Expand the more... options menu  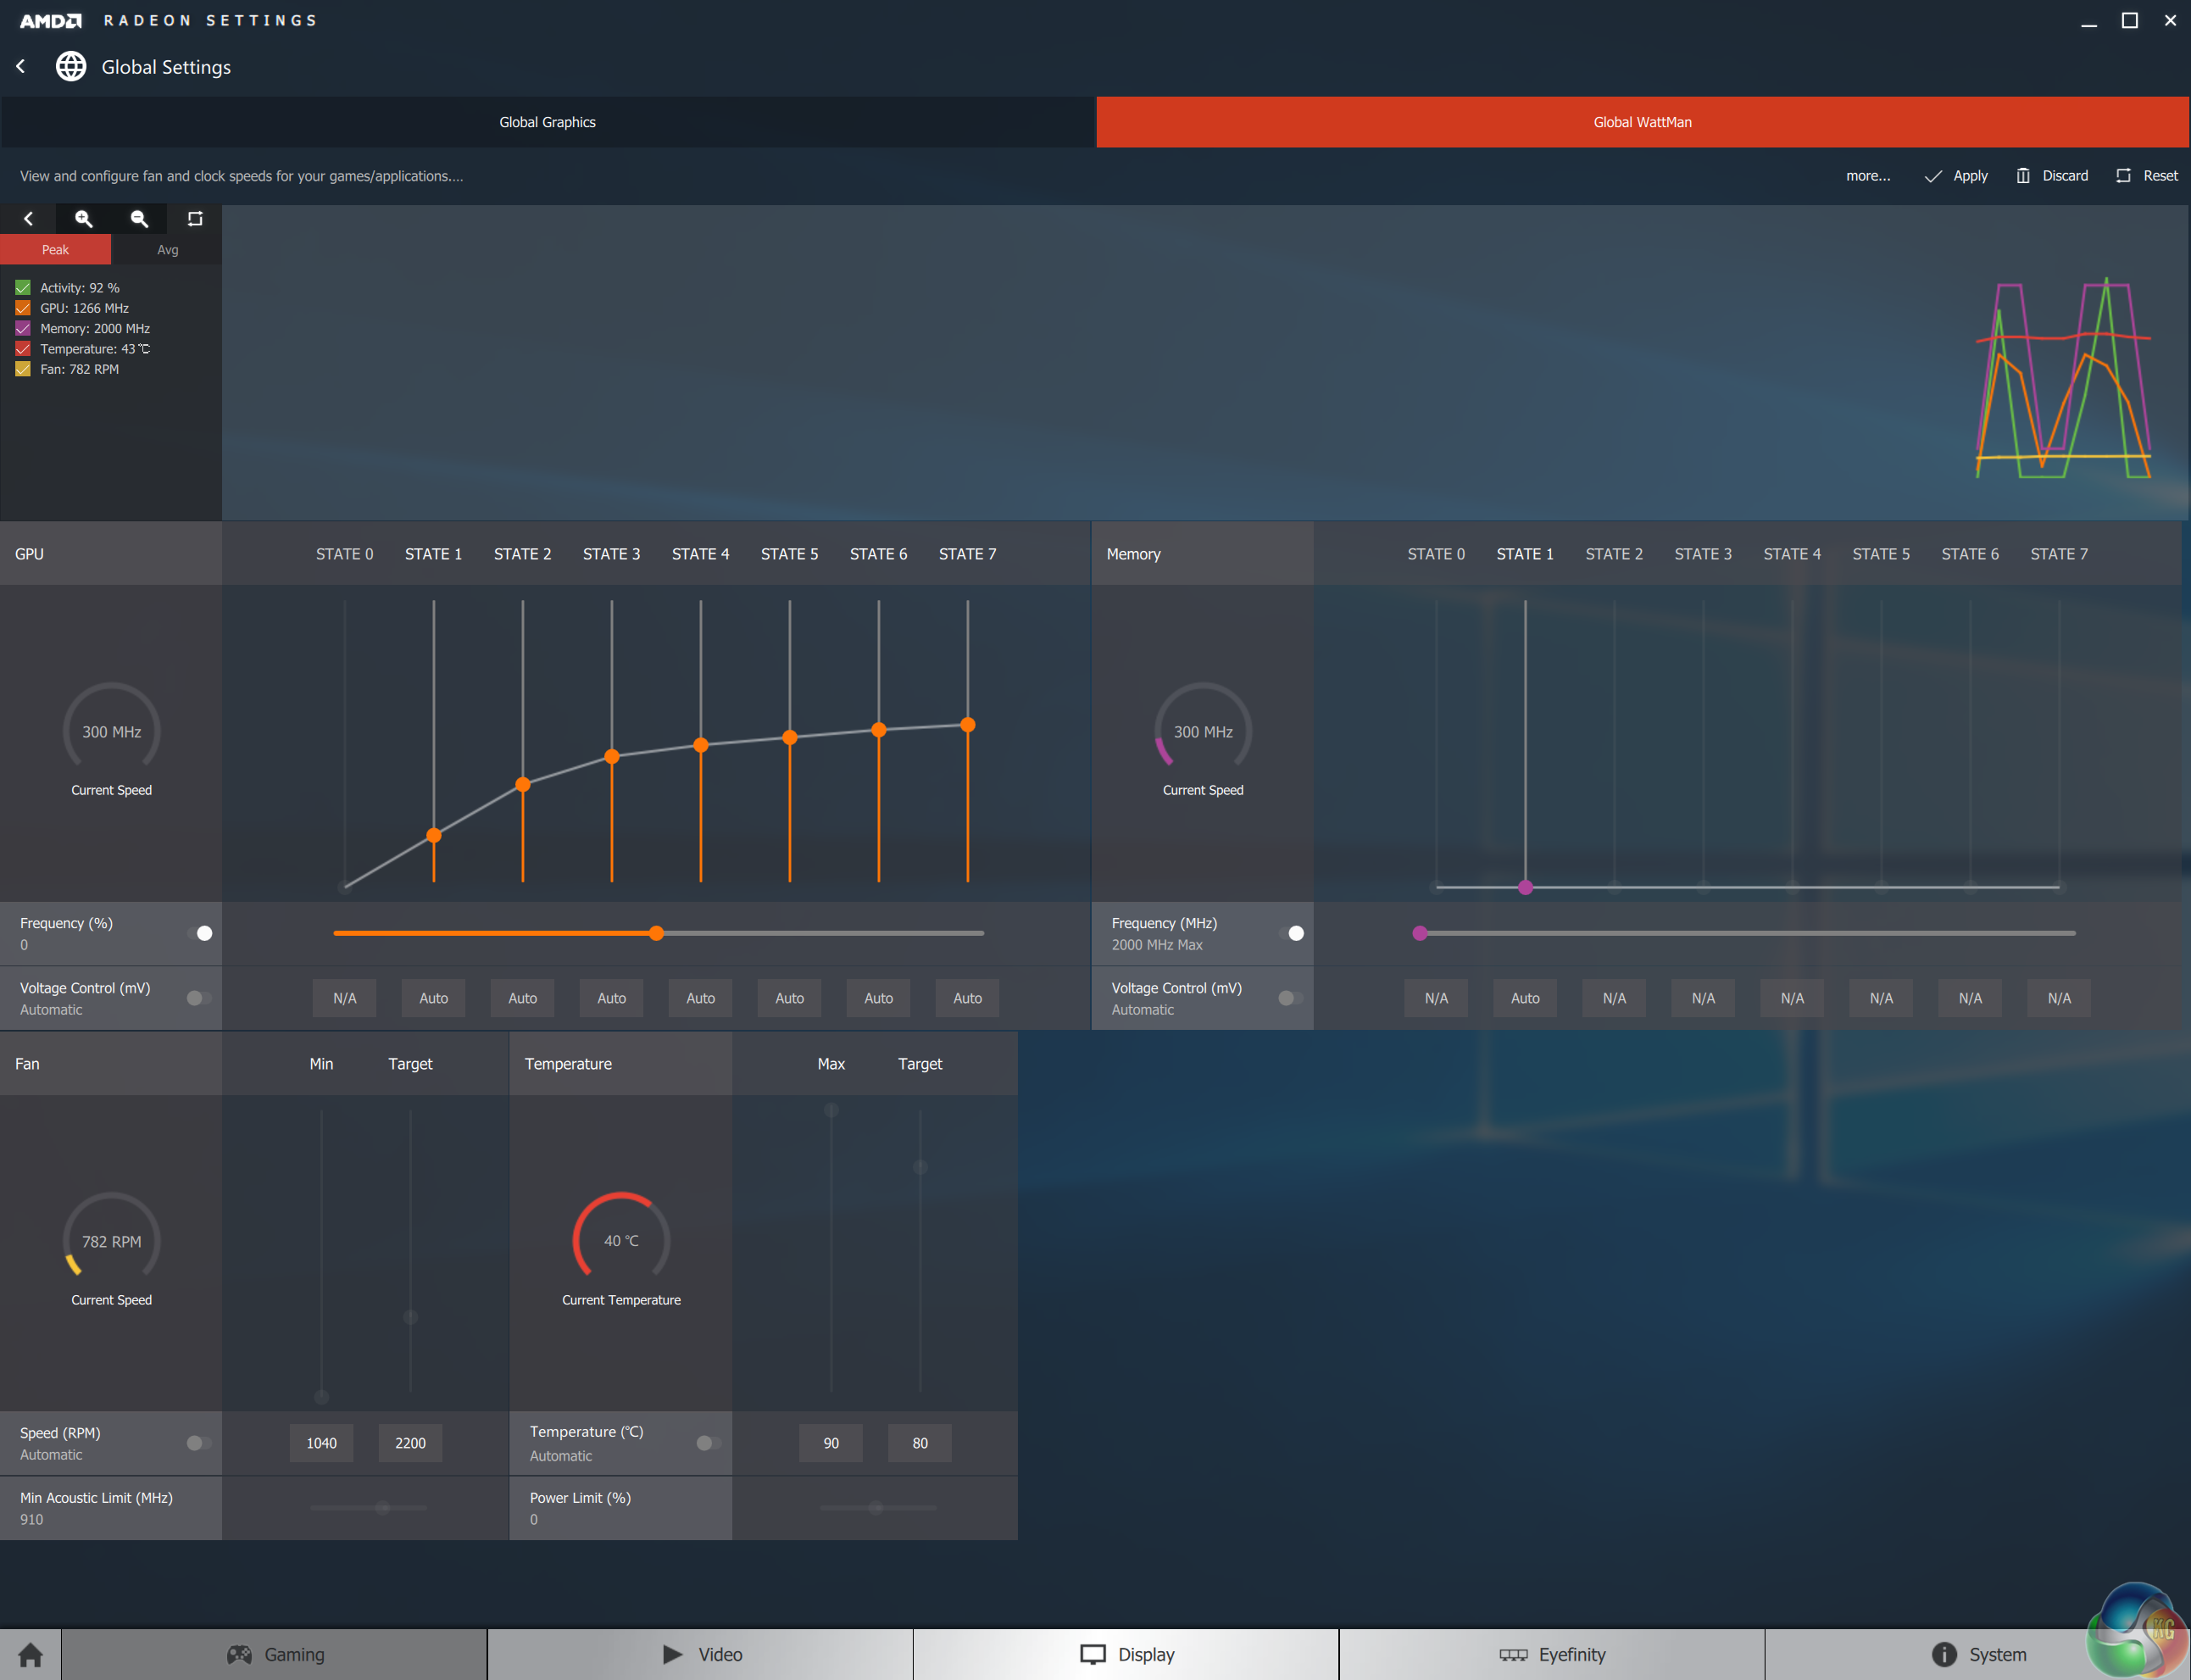[1867, 176]
